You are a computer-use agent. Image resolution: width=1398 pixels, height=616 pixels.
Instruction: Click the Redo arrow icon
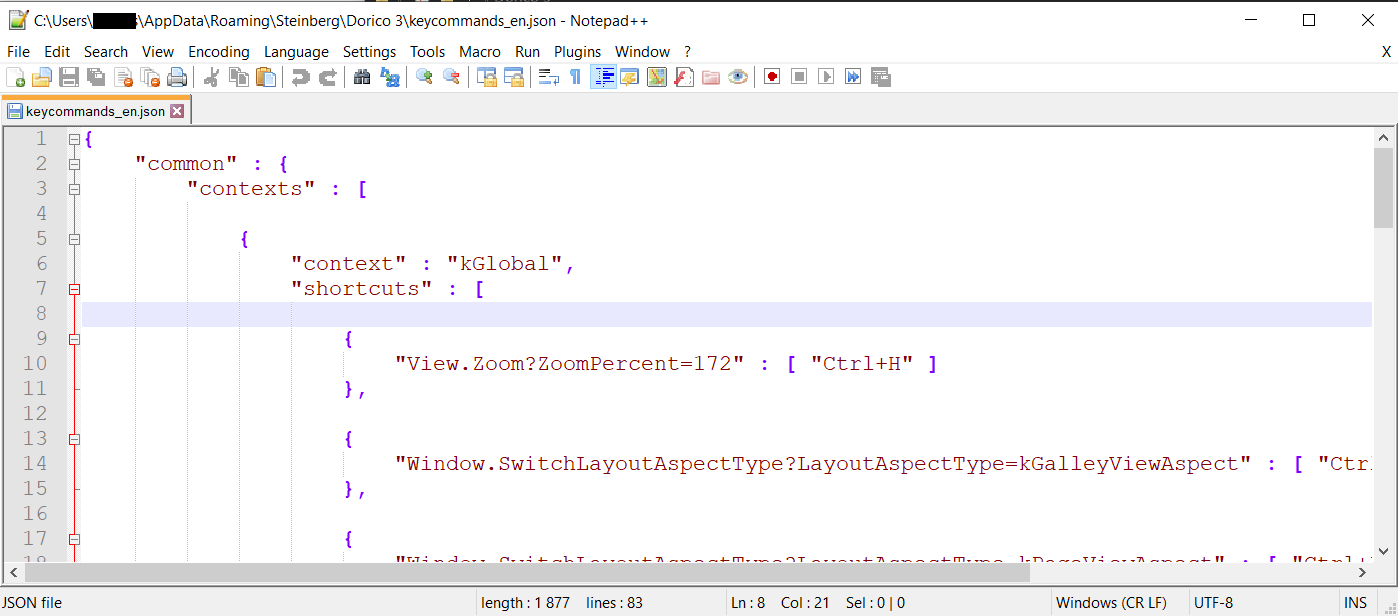(x=327, y=77)
